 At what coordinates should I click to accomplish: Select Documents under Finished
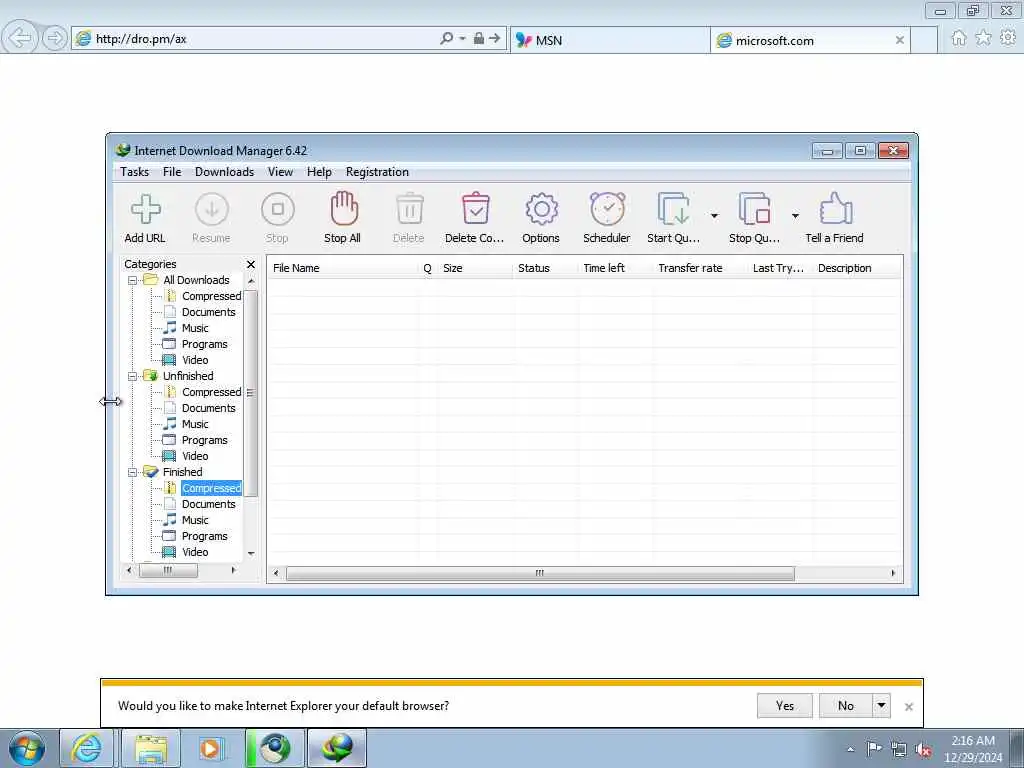(208, 504)
